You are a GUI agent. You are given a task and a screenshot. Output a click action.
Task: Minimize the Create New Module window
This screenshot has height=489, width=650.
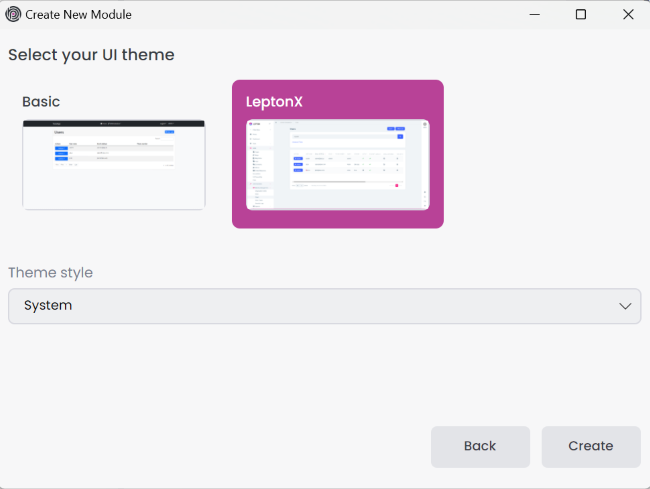(x=534, y=14)
